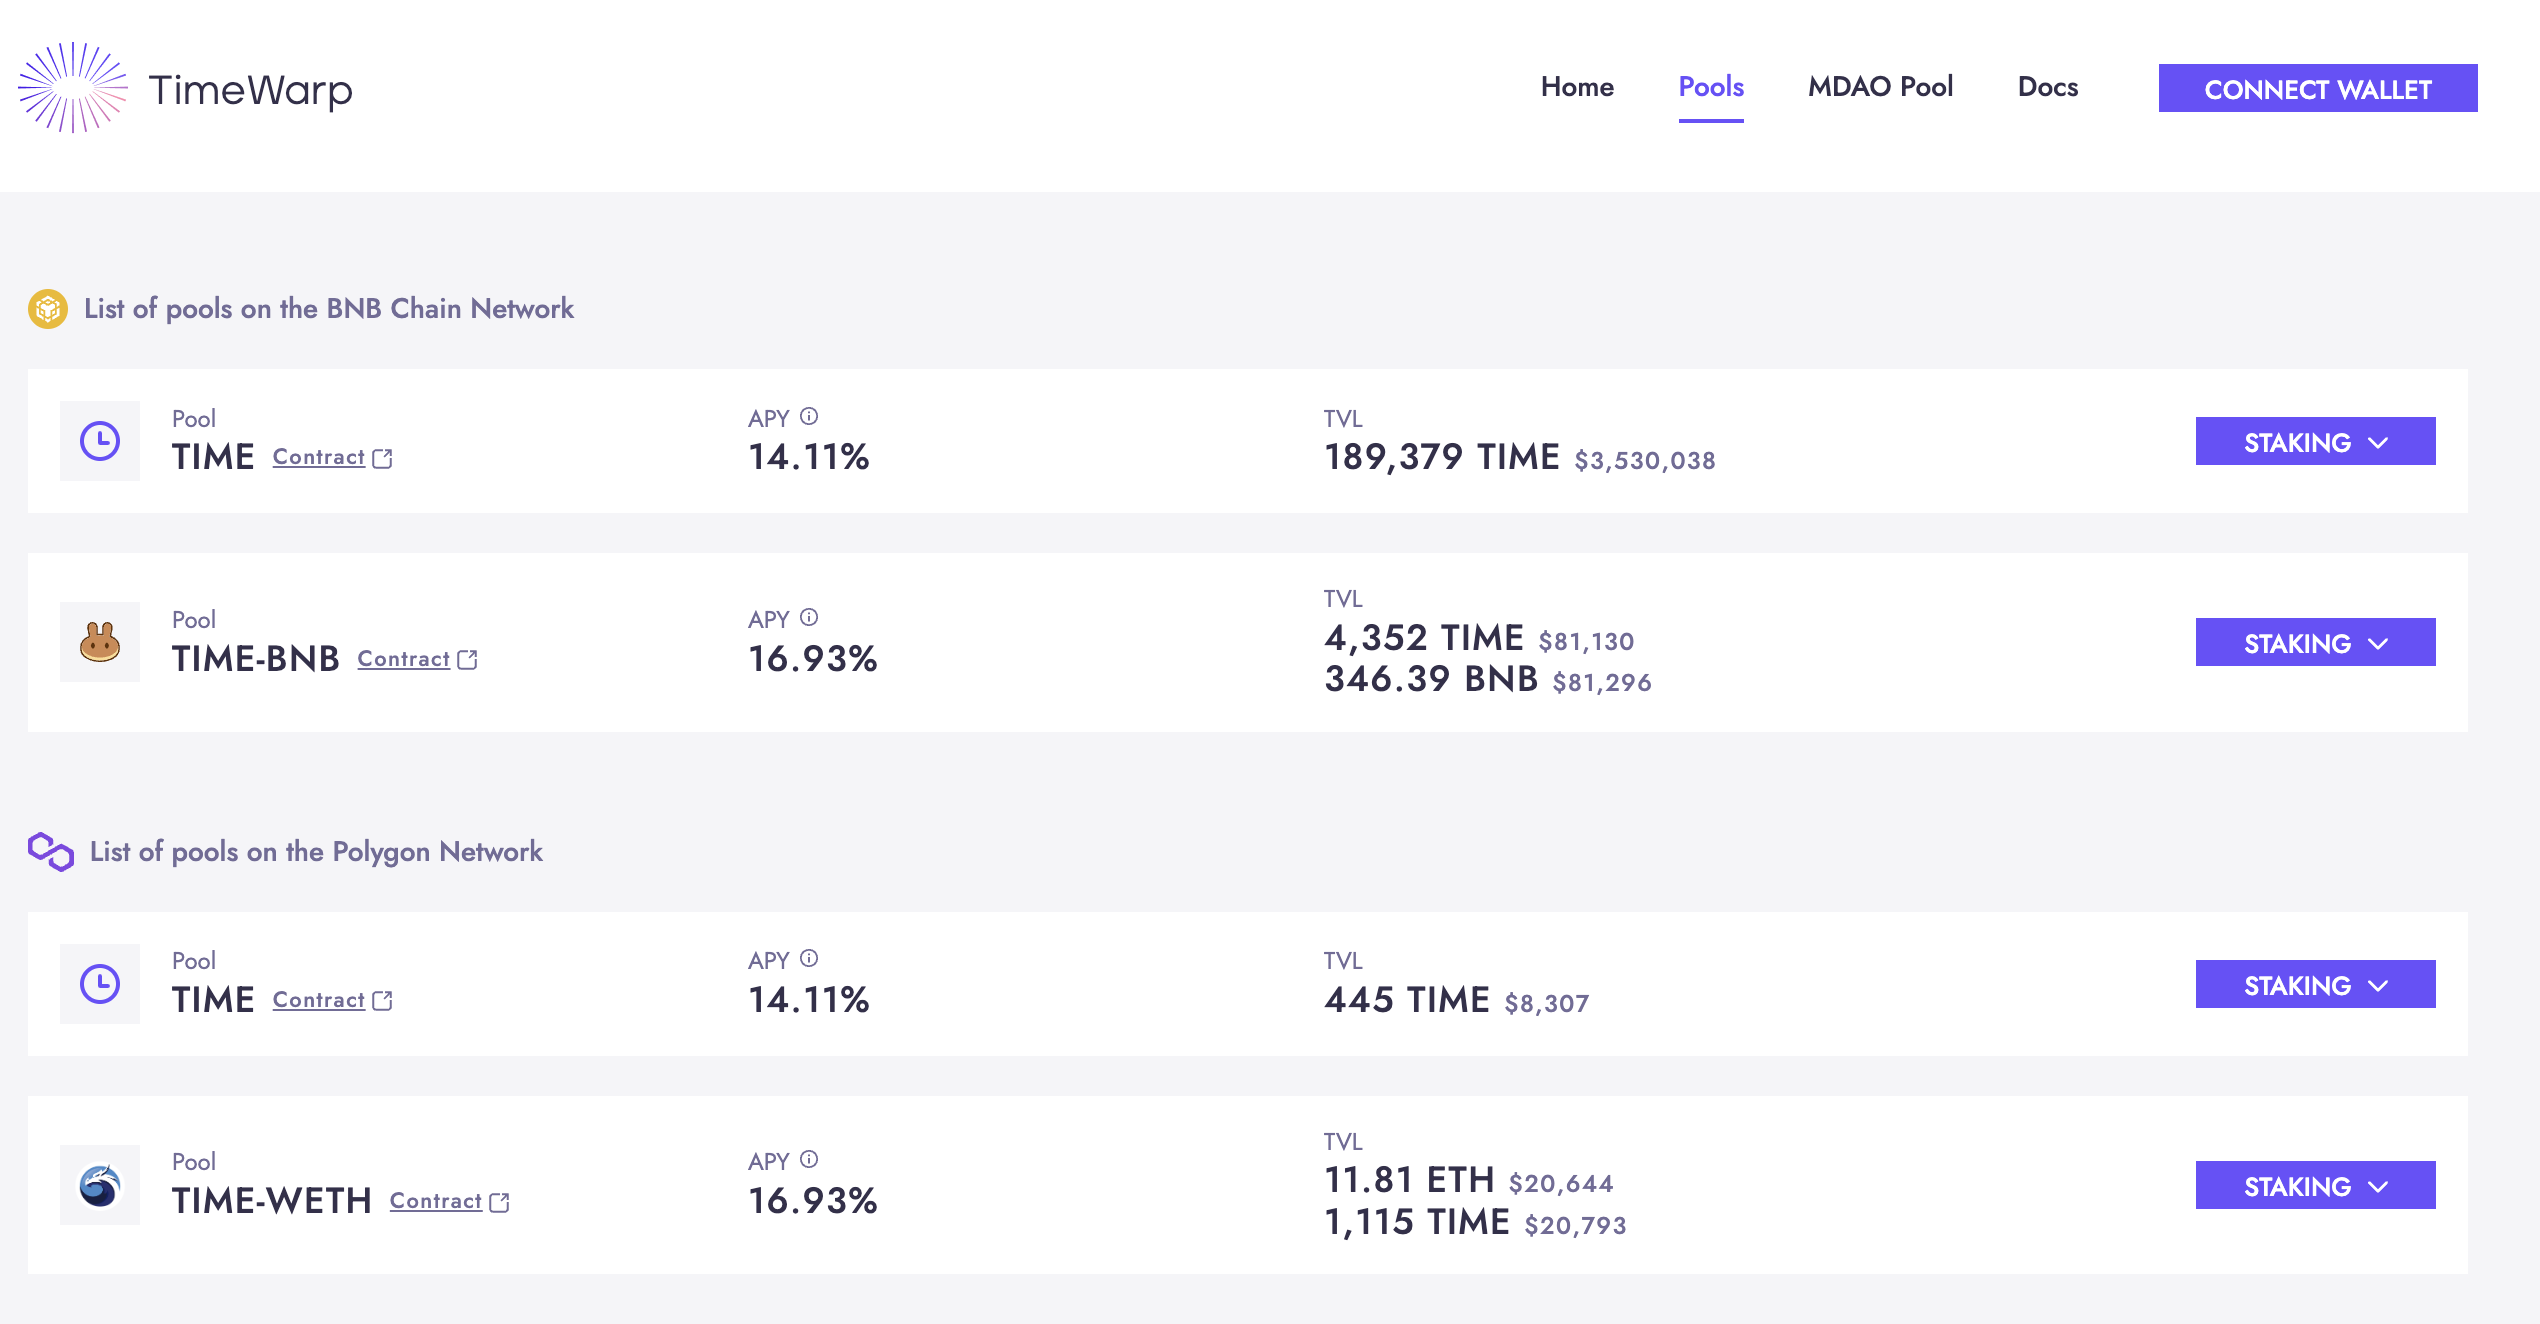The width and height of the screenshot is (2540, 1324).
Task: Click the '4,352 TIME' TVL value
Action: [1424, 637]
